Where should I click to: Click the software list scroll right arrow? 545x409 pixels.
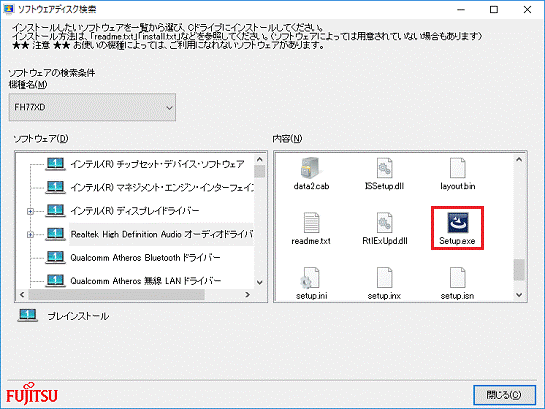pyautogui.click(x=247, y=295)
